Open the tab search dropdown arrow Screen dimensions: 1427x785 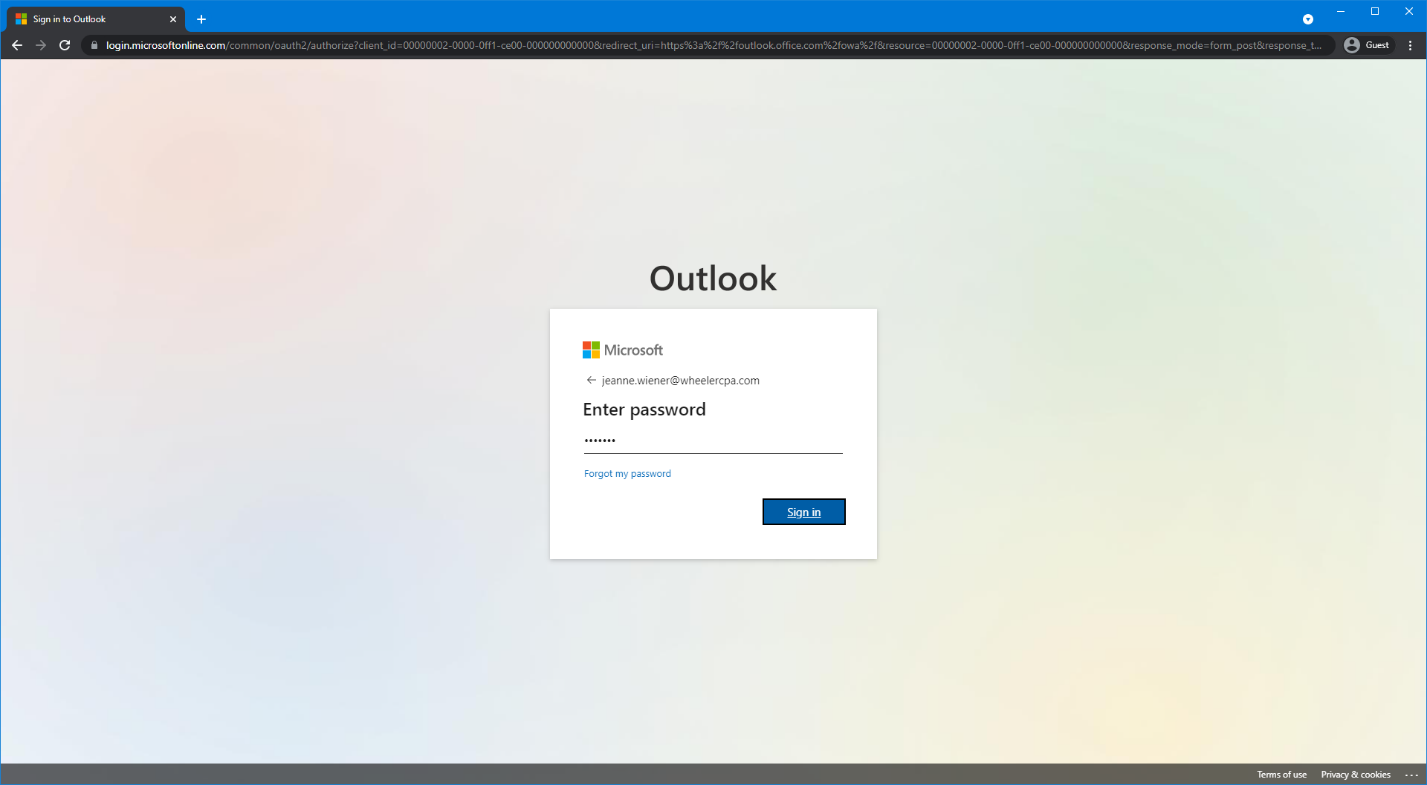point(1308,19)
